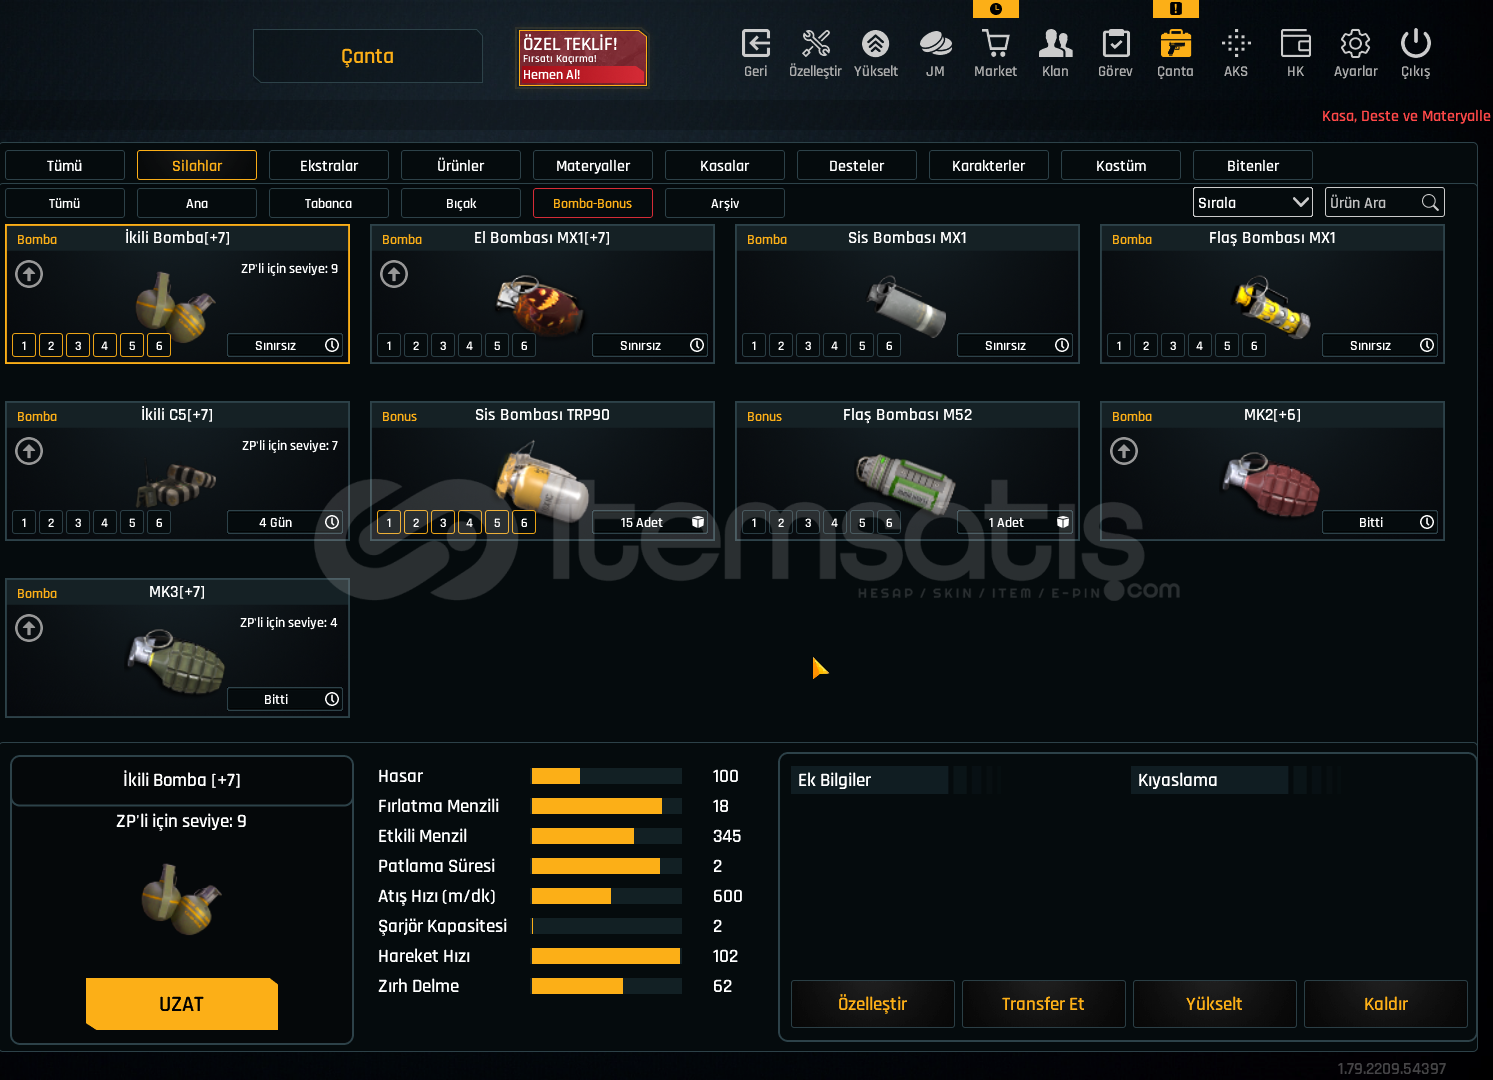The width and height of the screenshot is (1493, 1080).
Task: Toggle slot 1 on Sis Bombası TRP90
Action: click(x=389, y=523)
